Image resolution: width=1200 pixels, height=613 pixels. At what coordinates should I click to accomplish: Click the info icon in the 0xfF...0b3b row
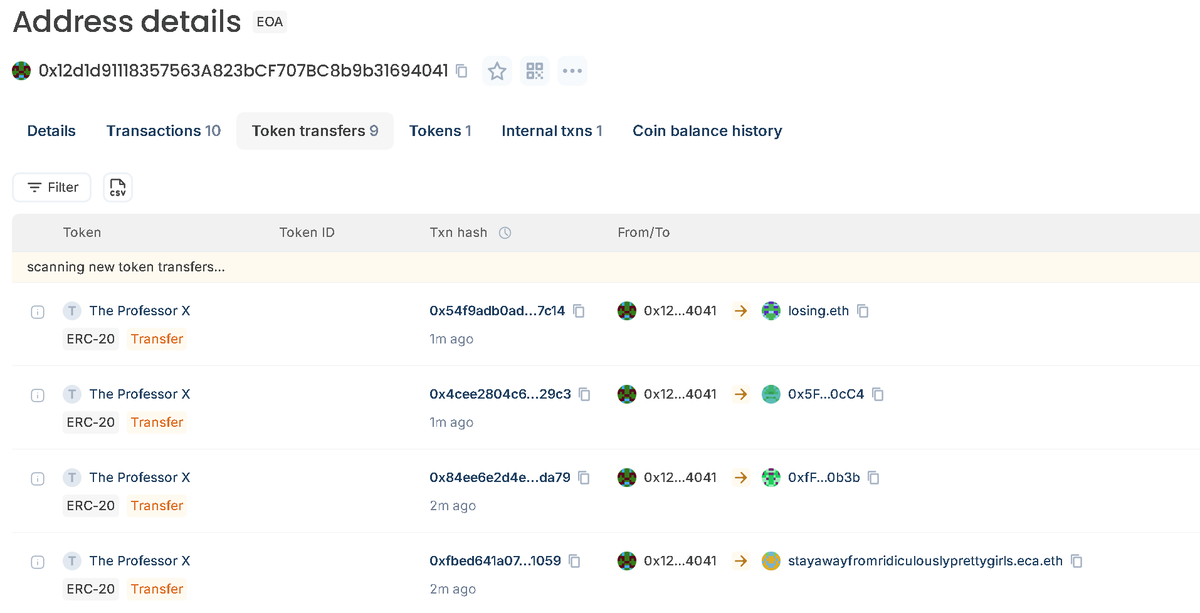pos(37,478)
